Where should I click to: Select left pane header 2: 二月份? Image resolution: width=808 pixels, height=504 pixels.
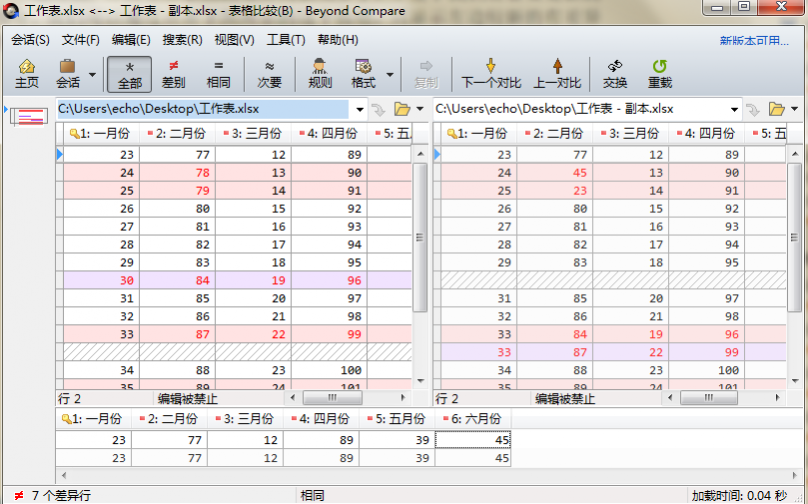(177, 133)
